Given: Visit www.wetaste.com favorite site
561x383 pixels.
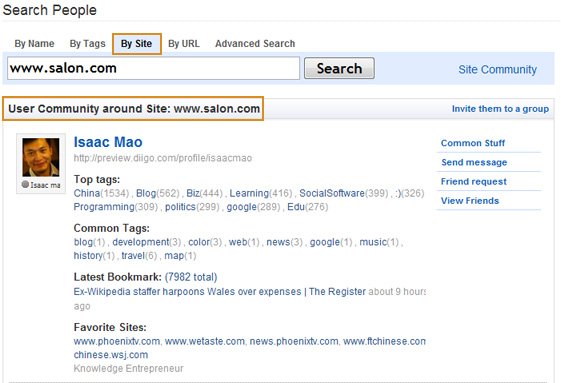Looking at the screenshot, I should 205,341.
